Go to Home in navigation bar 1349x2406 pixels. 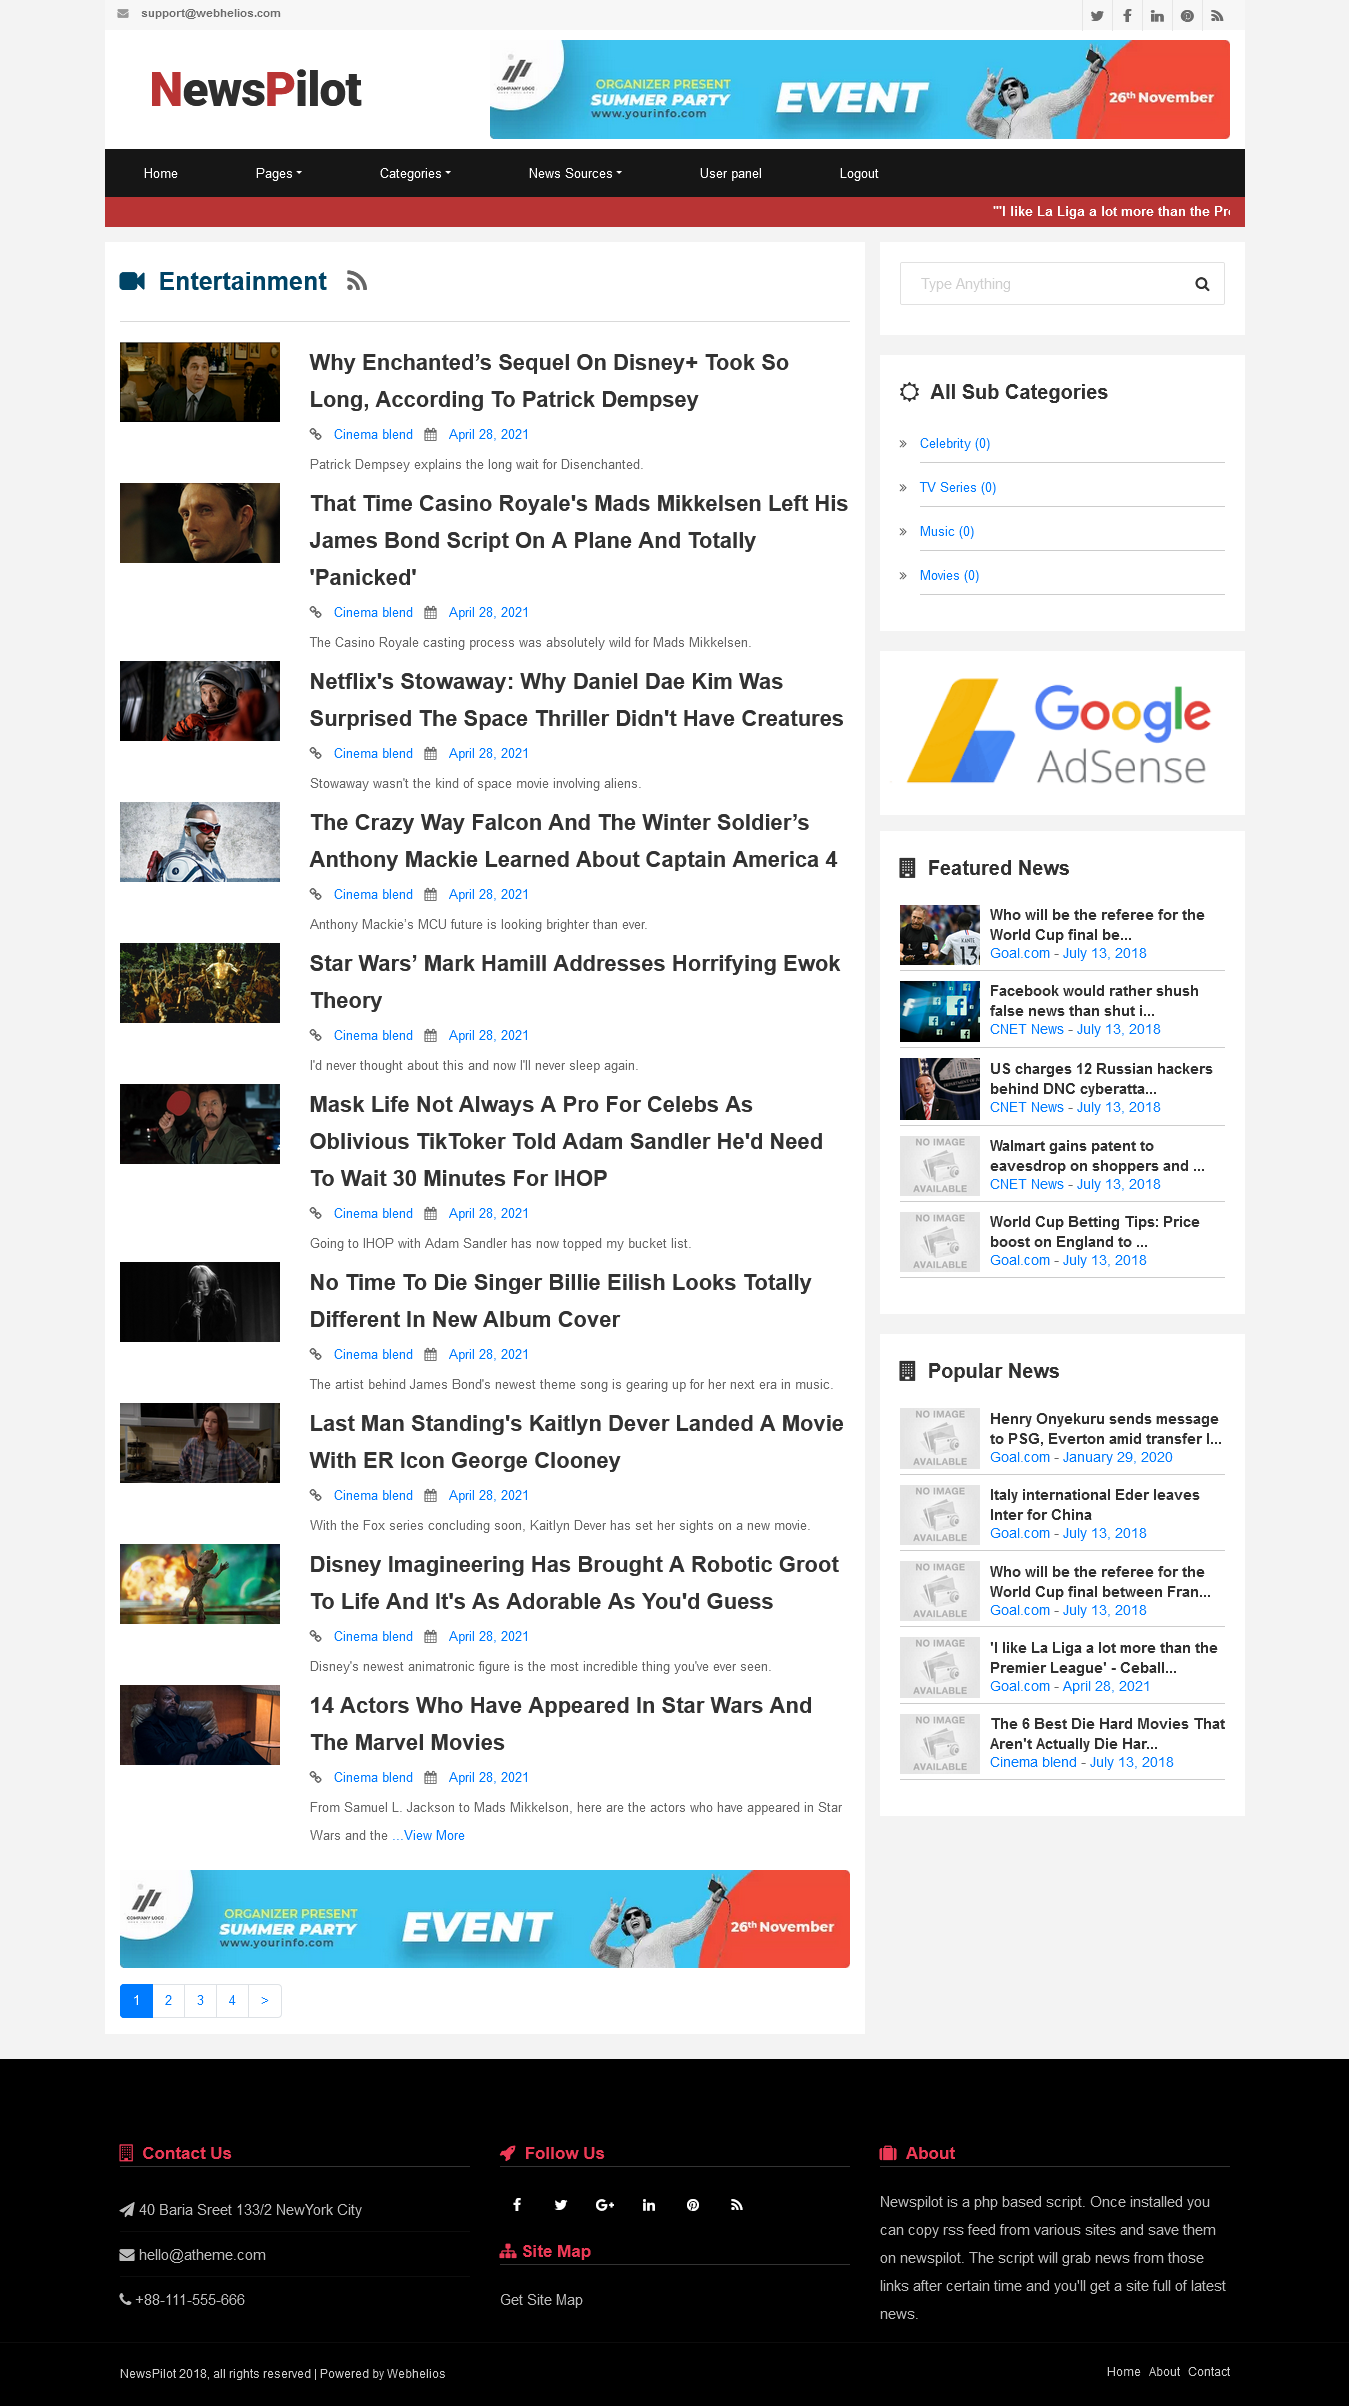161,174
